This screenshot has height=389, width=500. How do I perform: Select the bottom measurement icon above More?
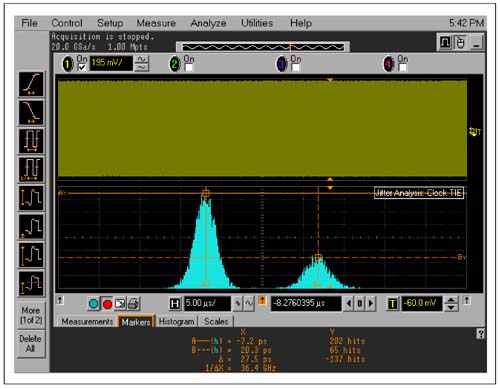[31, 284]
